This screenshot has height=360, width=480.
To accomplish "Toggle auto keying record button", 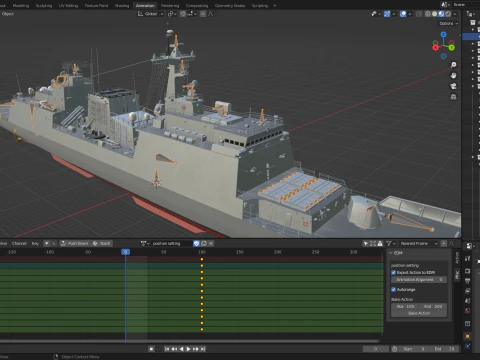I will (151, 349).
